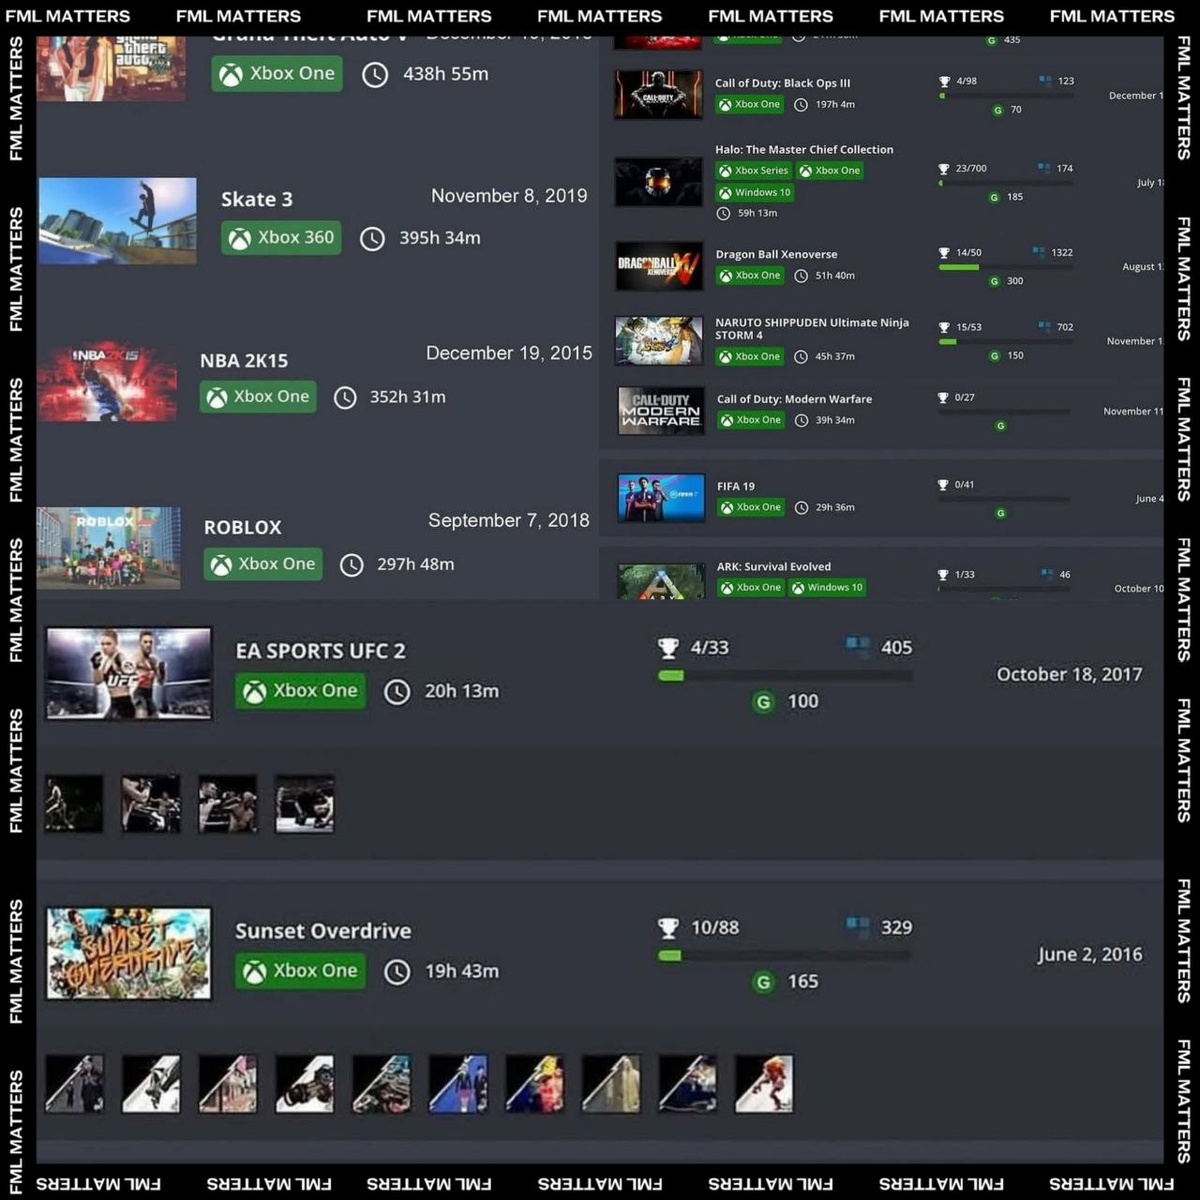Open Call of Duty: Modern Warfare thumbnail
The image size is (1200, 1200).
661,410
